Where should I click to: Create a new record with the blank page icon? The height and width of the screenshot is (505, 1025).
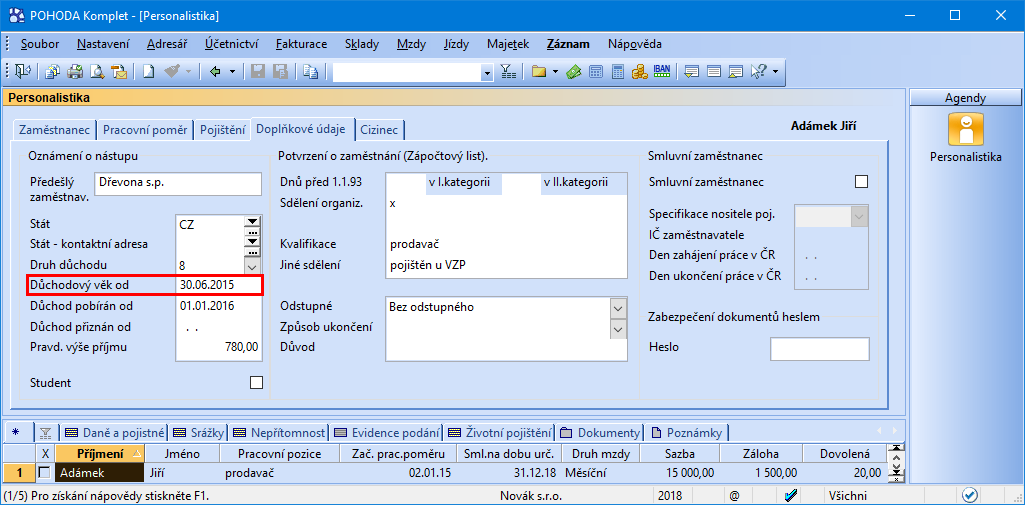(x=148, y=71)
